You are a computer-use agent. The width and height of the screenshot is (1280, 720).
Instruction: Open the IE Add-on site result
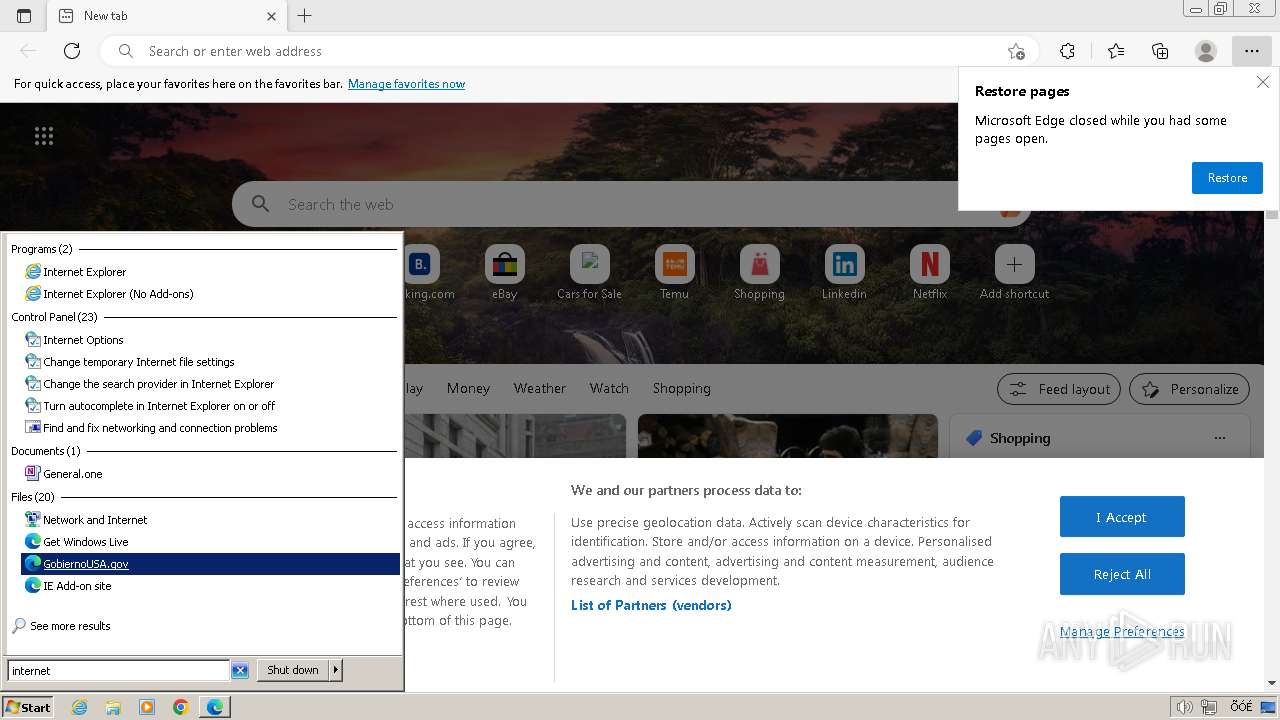point(210,586)
